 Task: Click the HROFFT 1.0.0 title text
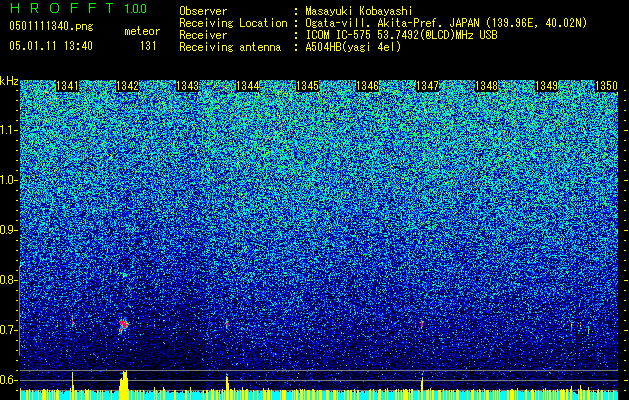(x=78, y=8)
